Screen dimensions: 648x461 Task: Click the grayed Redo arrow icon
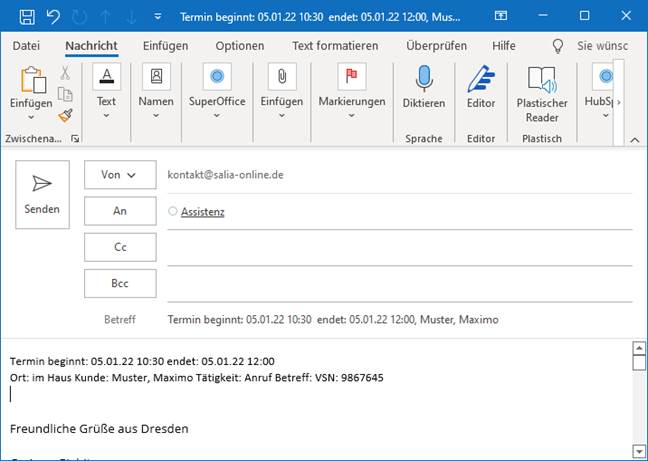point(79,17)
